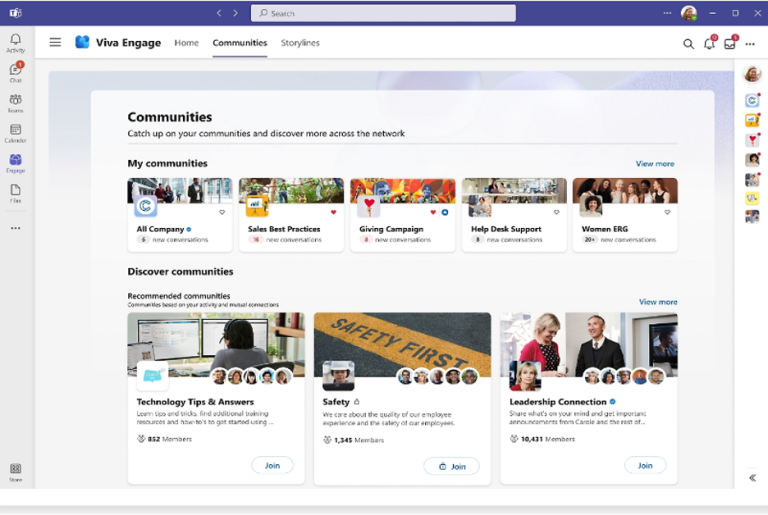Open the Help Desk Support community

coord(506,229)
